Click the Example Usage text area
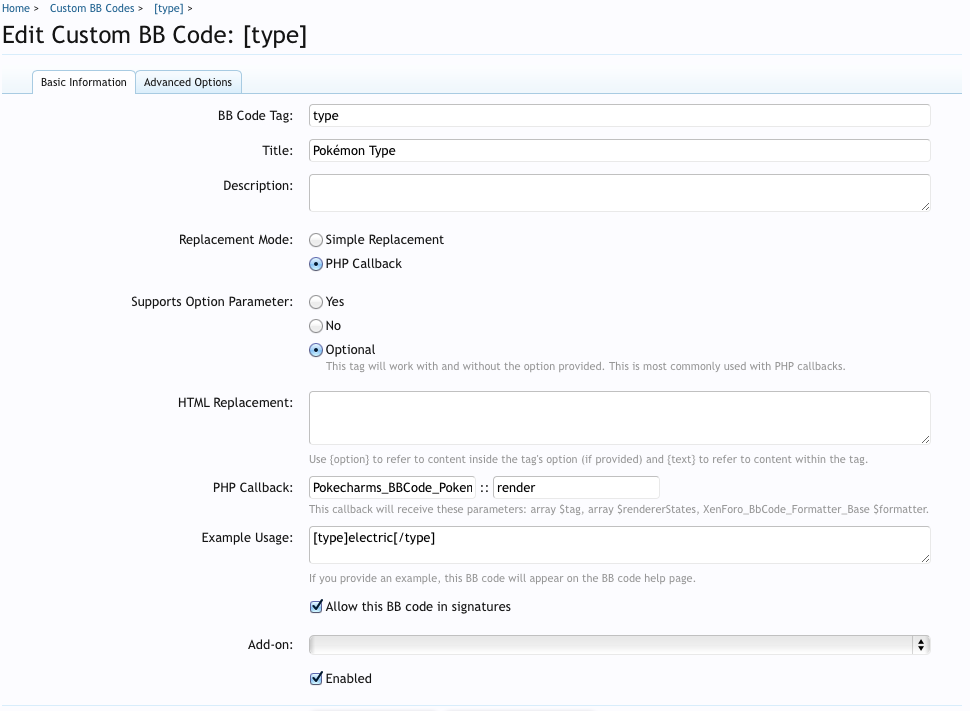 click(619, 545)
